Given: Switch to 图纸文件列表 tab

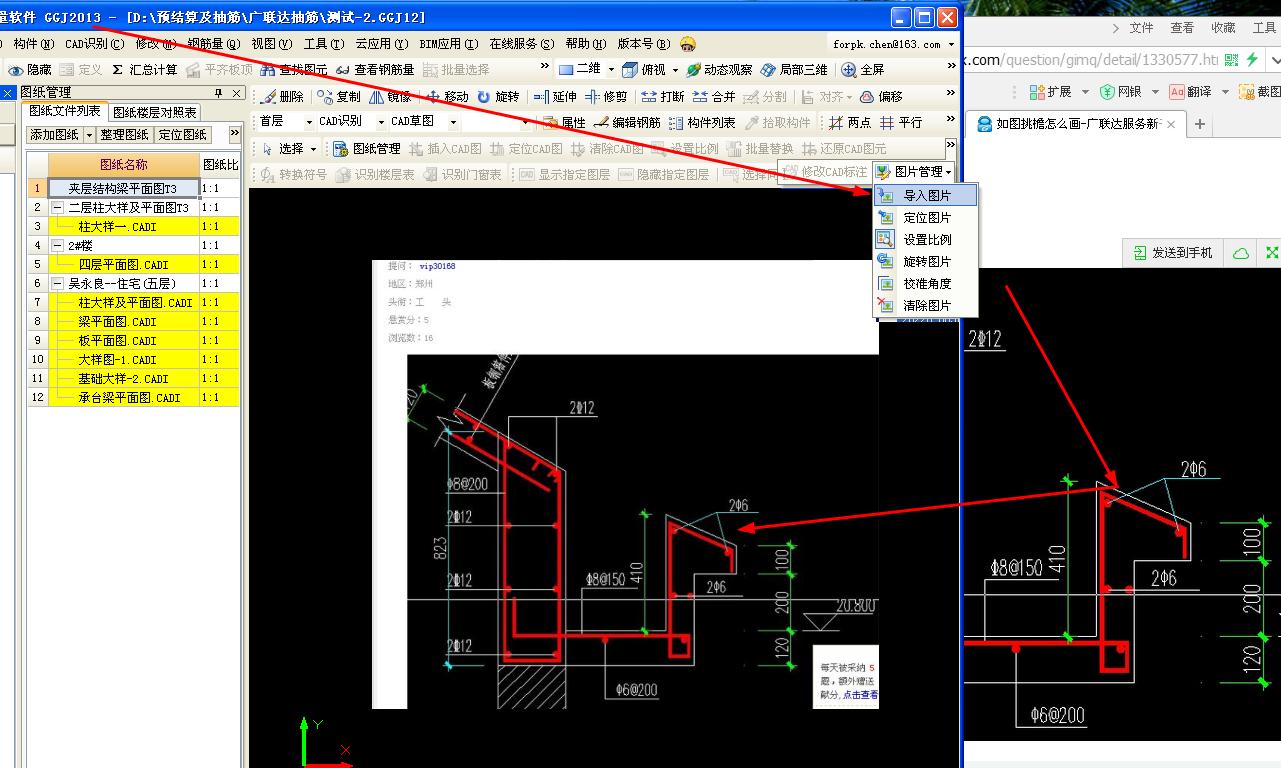Looking at the screenshot, I should [x=65, y=111].
